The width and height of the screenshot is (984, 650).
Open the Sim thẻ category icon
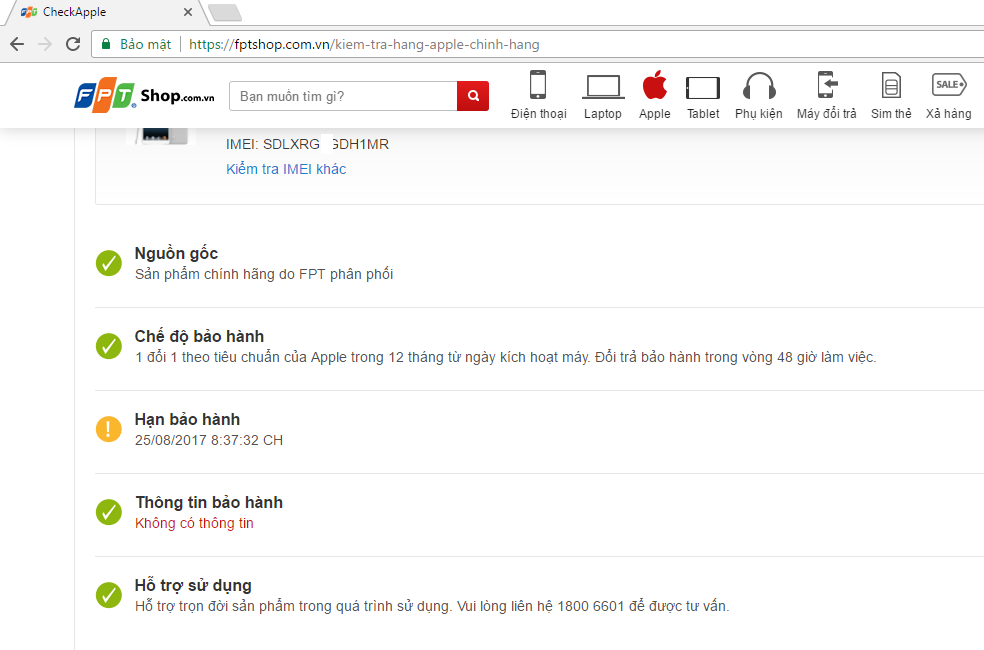(x=891, y=95)
